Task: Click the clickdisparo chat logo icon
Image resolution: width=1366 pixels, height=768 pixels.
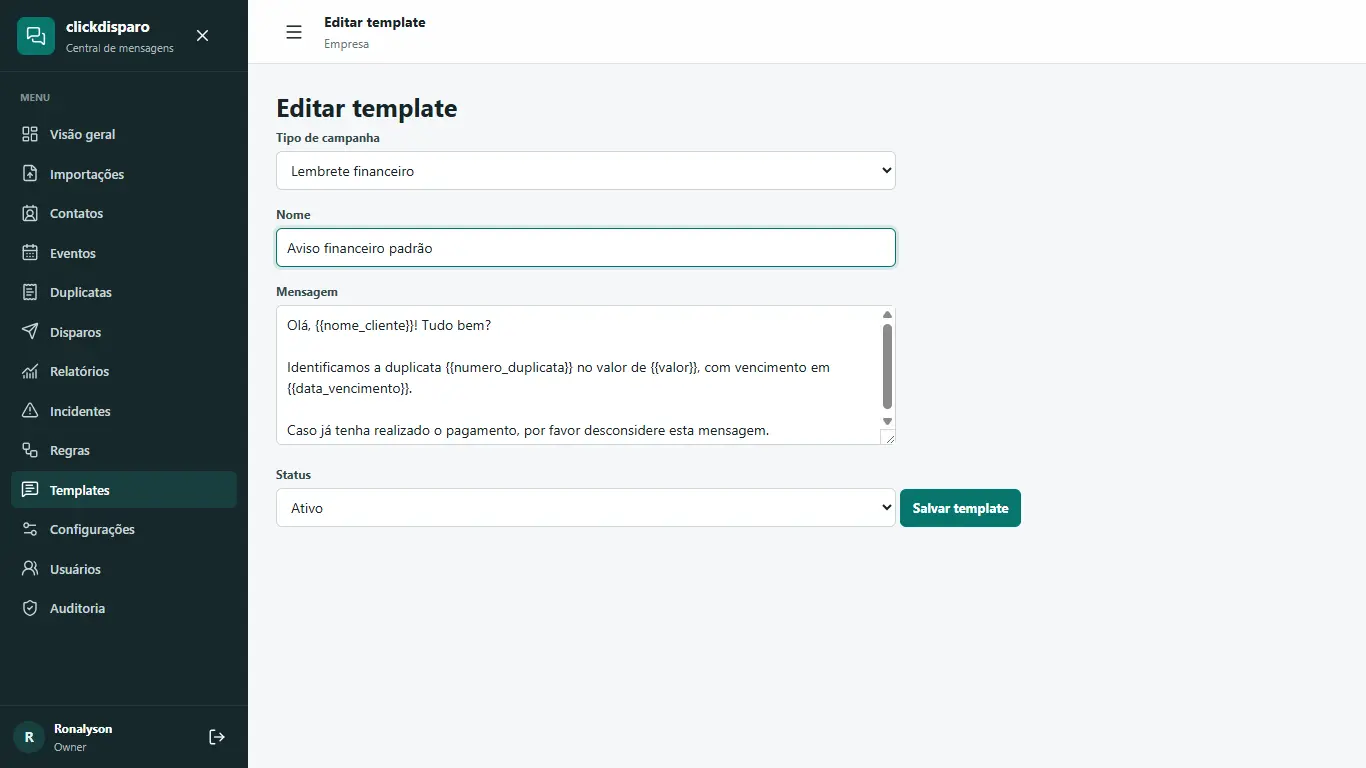Action: tap(36, 36)
